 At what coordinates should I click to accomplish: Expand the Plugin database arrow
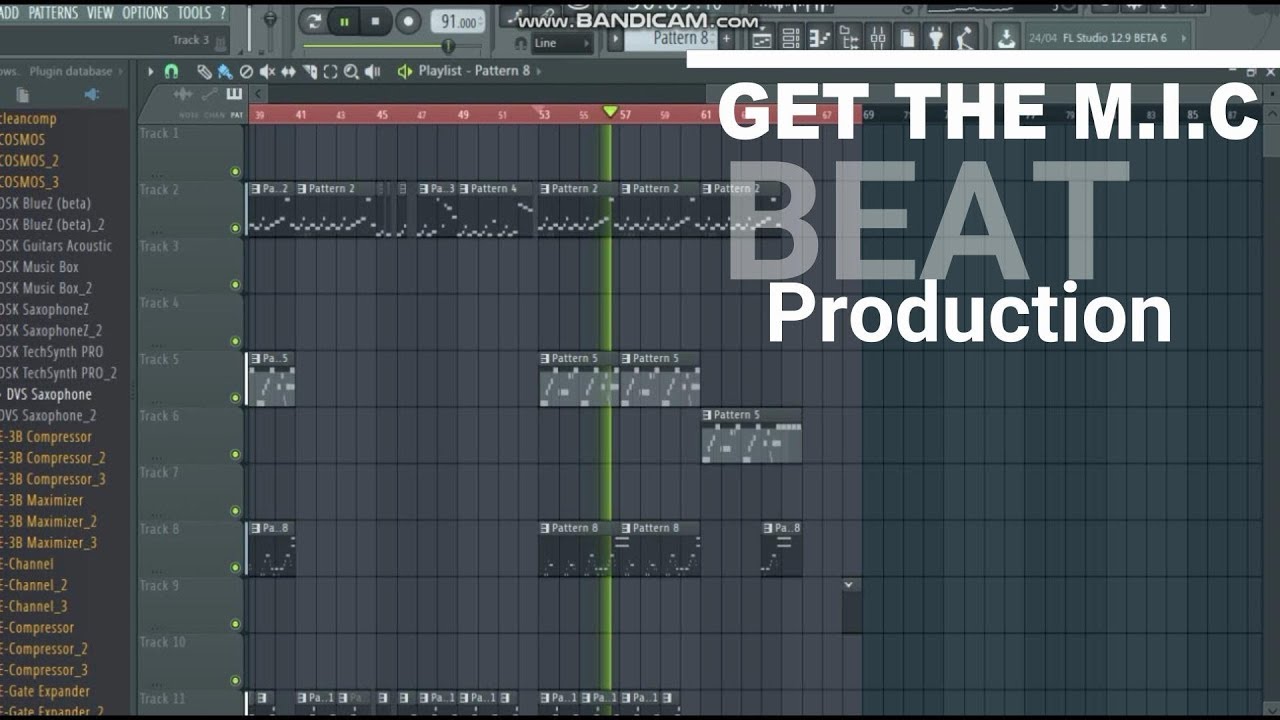[x=122, y=71]
